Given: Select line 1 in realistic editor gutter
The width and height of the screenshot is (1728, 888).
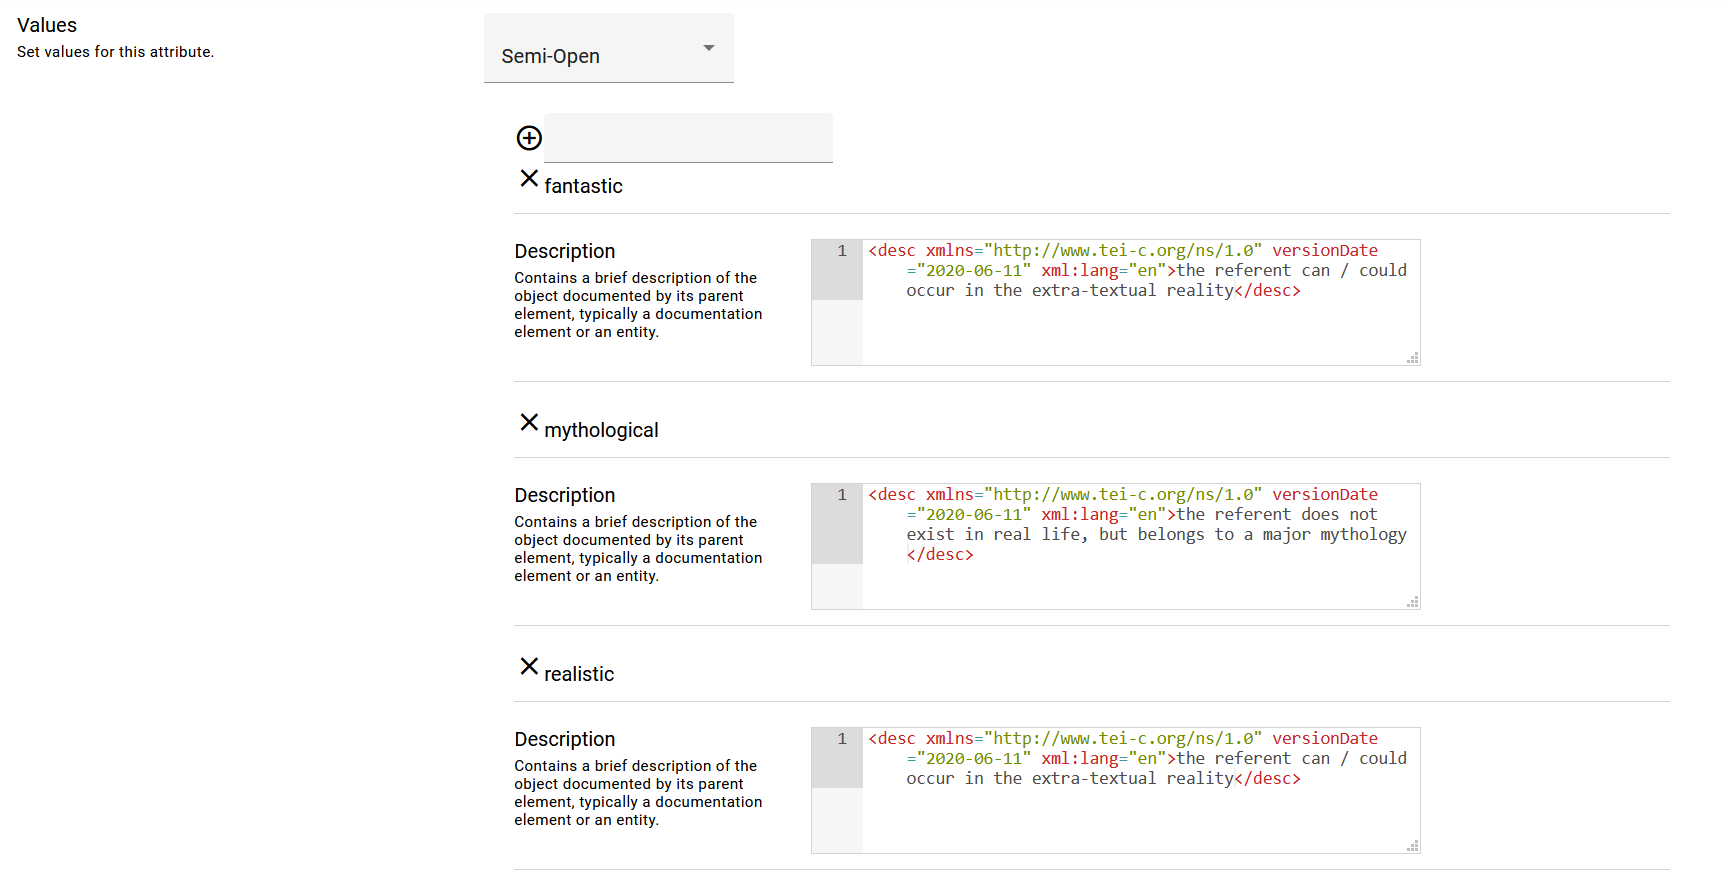Looking at the screenshot, I should [841, 739].
